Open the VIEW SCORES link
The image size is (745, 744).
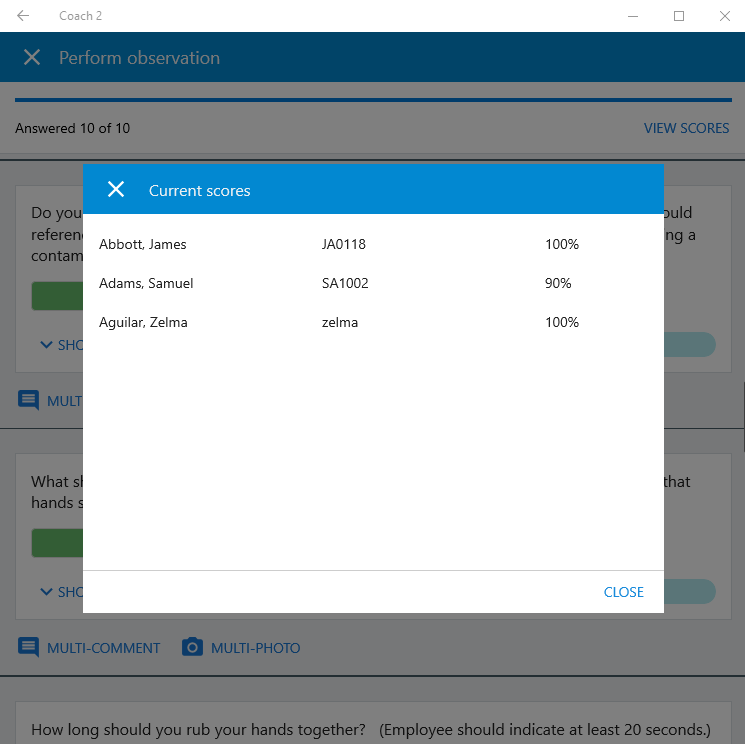point(686,128)
